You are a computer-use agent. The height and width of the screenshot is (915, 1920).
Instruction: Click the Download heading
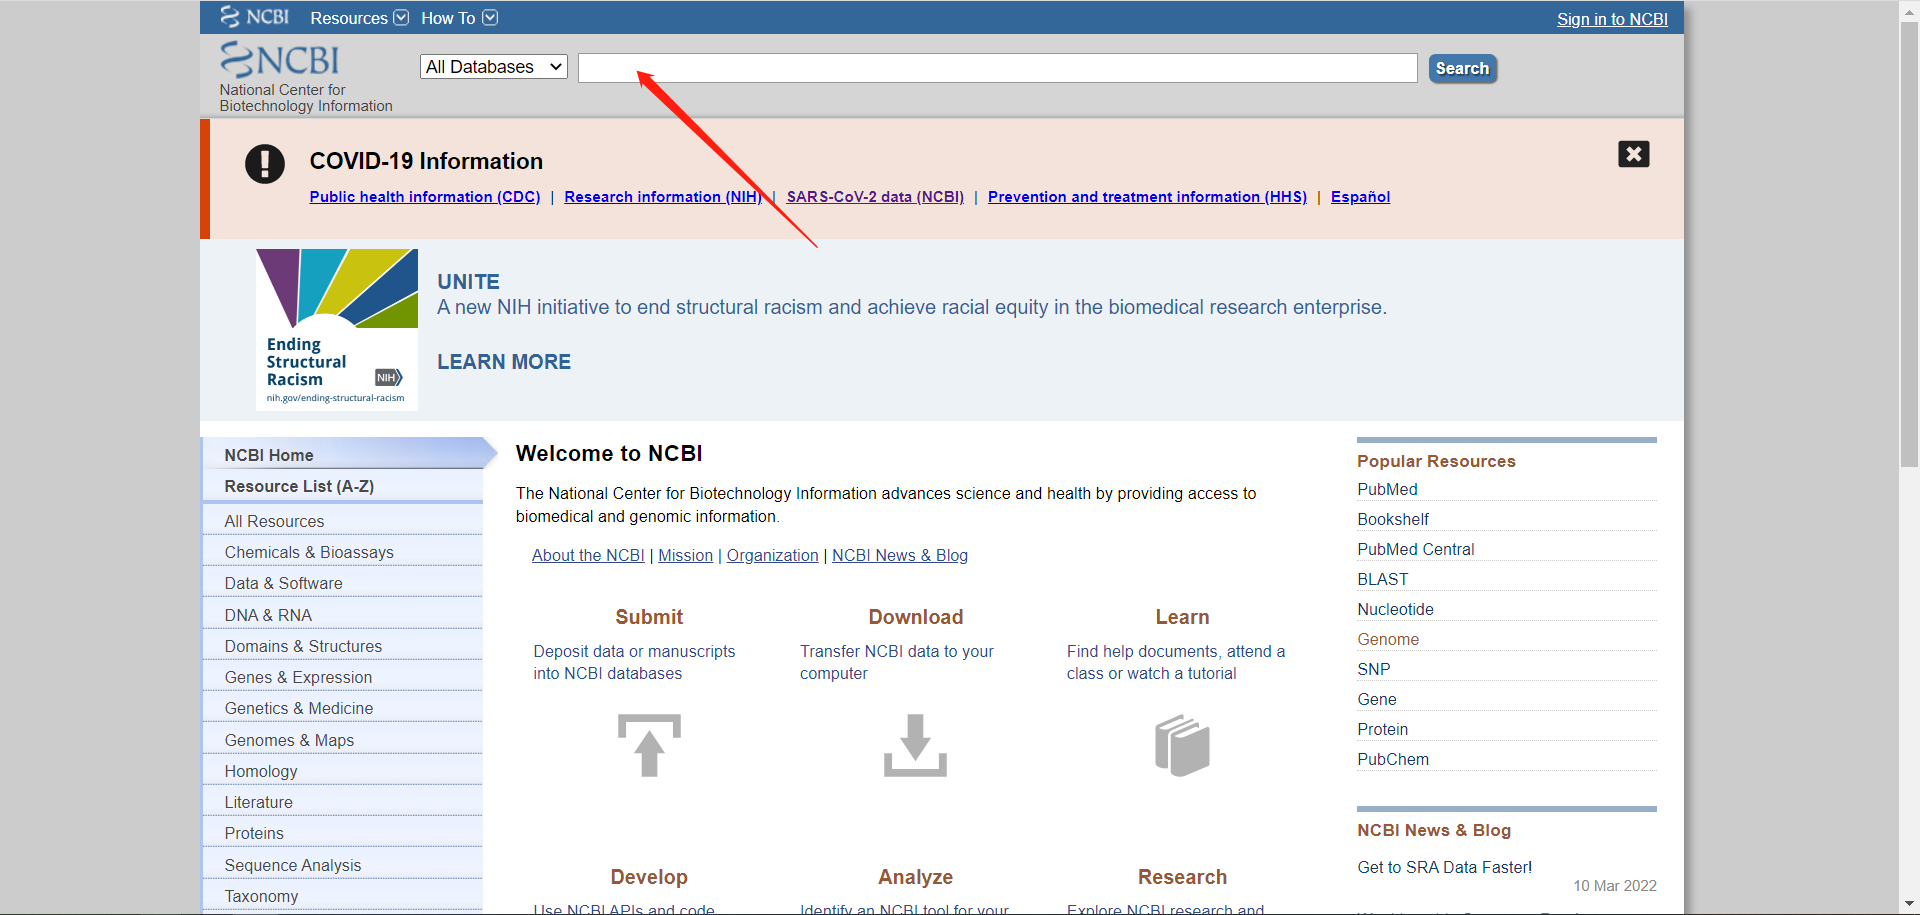tap(916, 617)
